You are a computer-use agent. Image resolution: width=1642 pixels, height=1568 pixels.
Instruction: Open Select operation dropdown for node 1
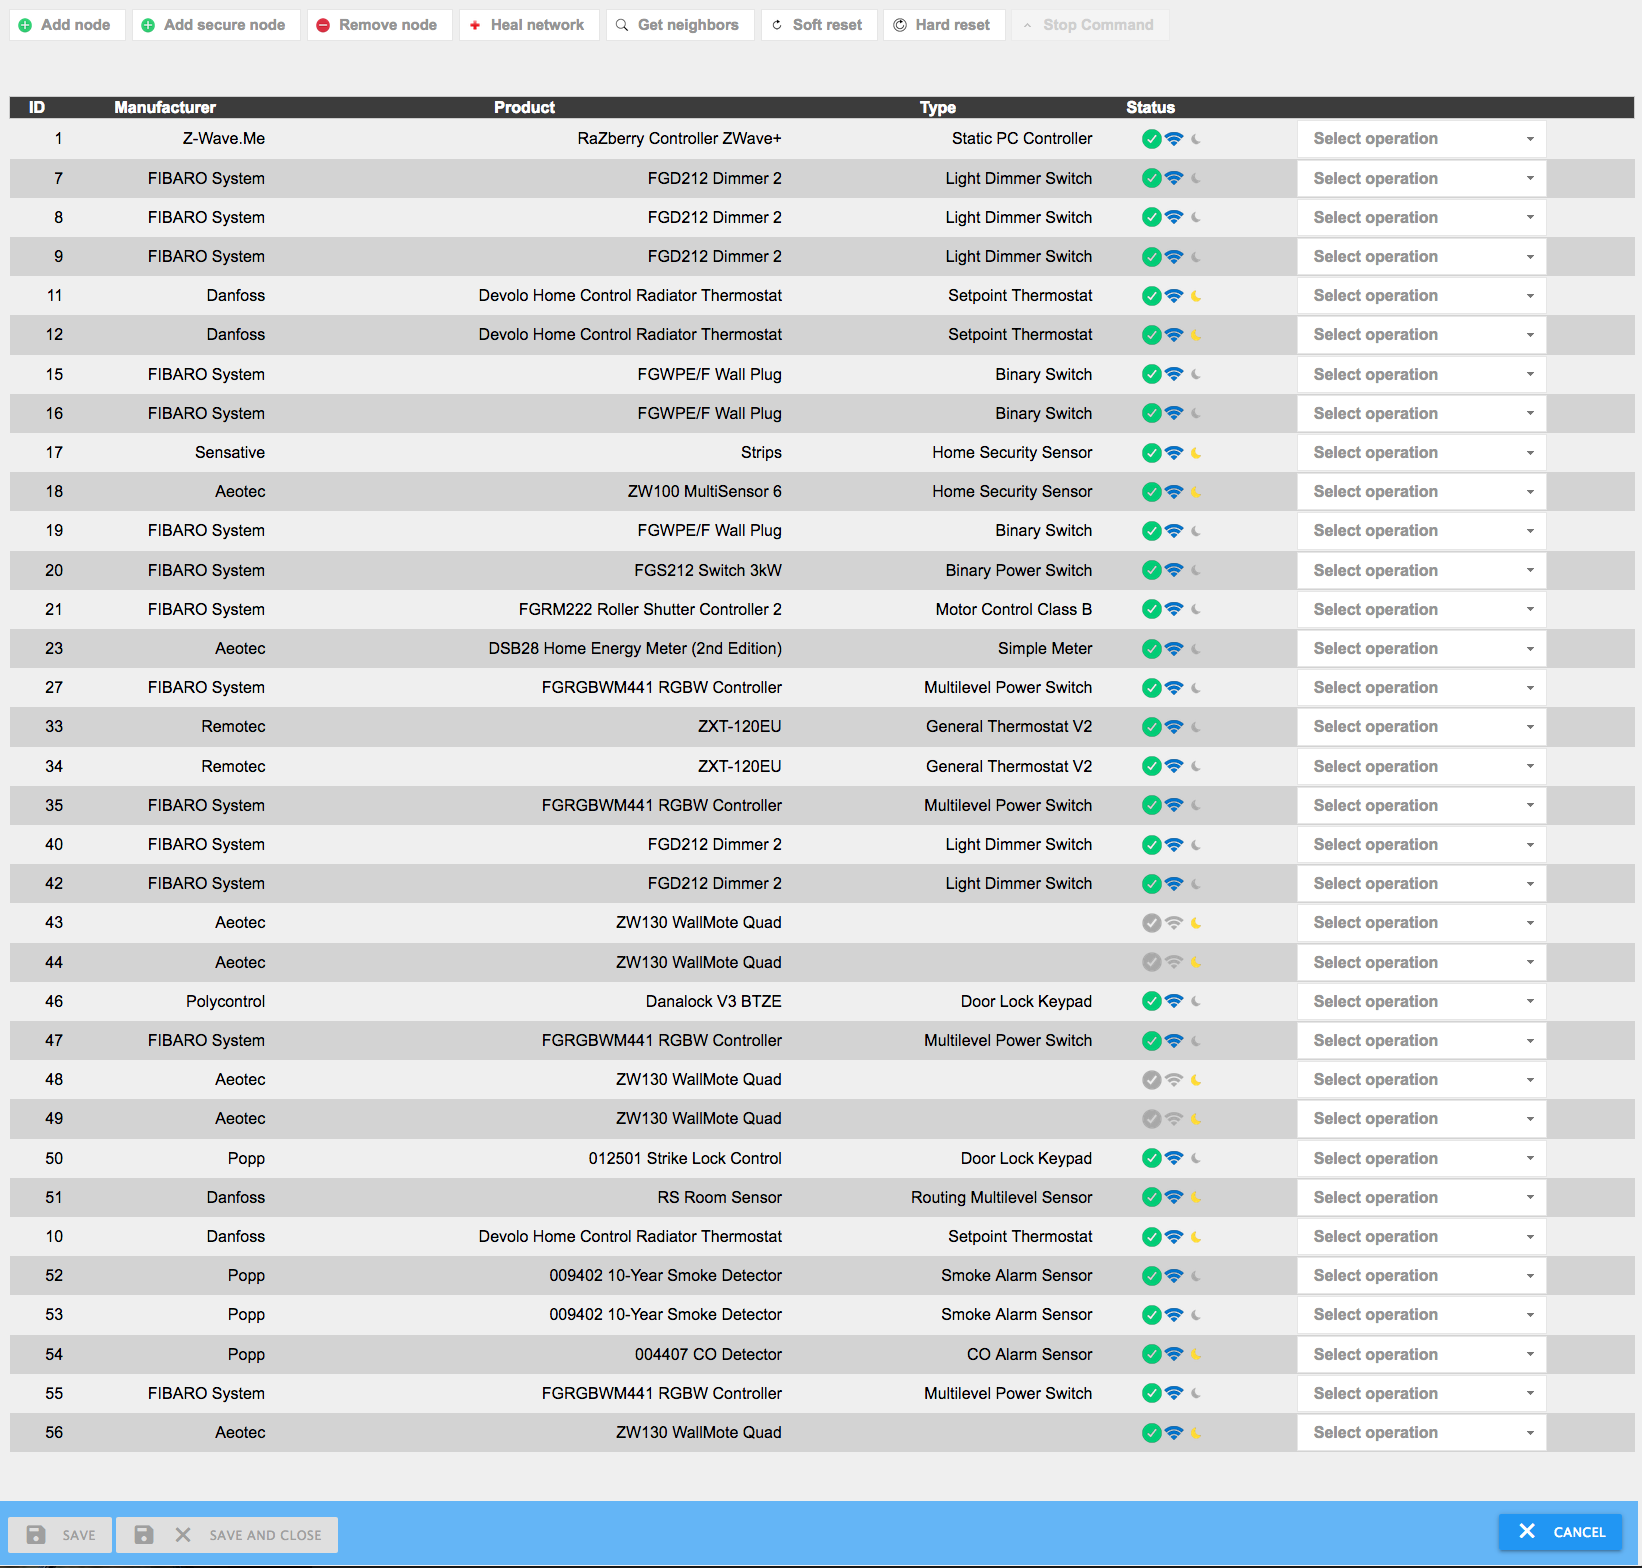pyautogui.click(x=1421, y=139)
